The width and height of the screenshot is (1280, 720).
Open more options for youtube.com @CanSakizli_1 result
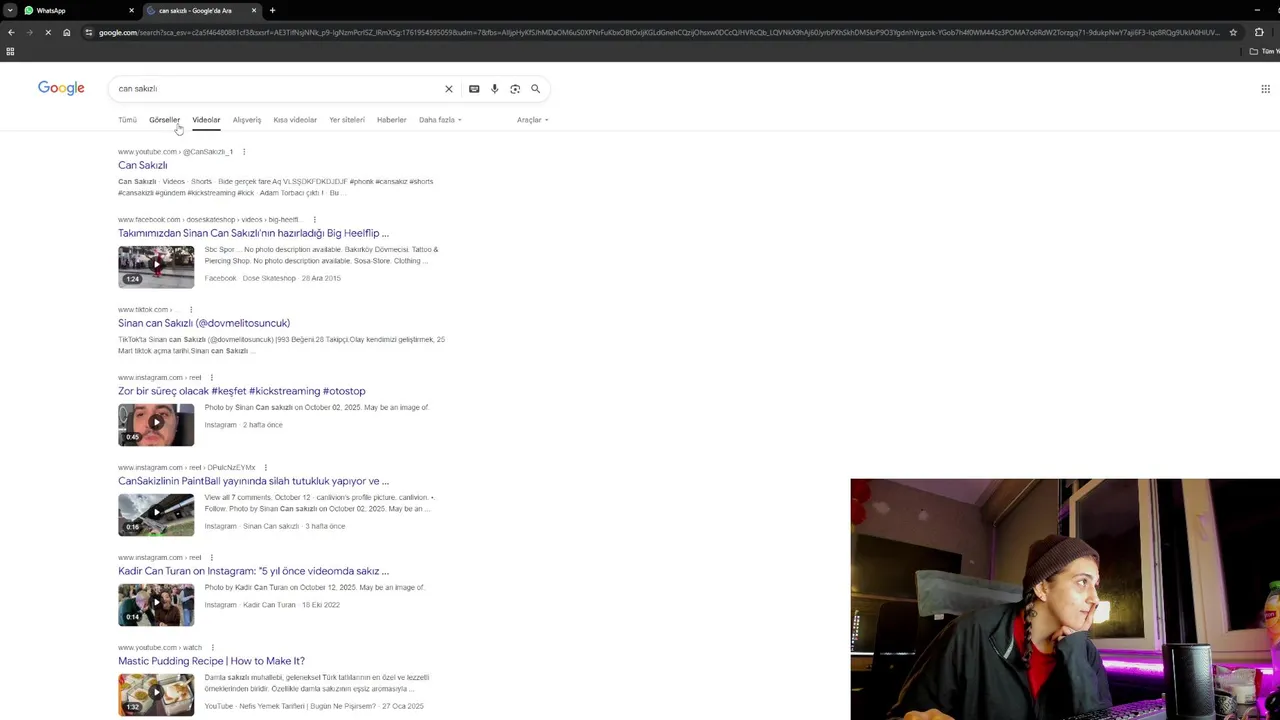click(x=243, y=152)
